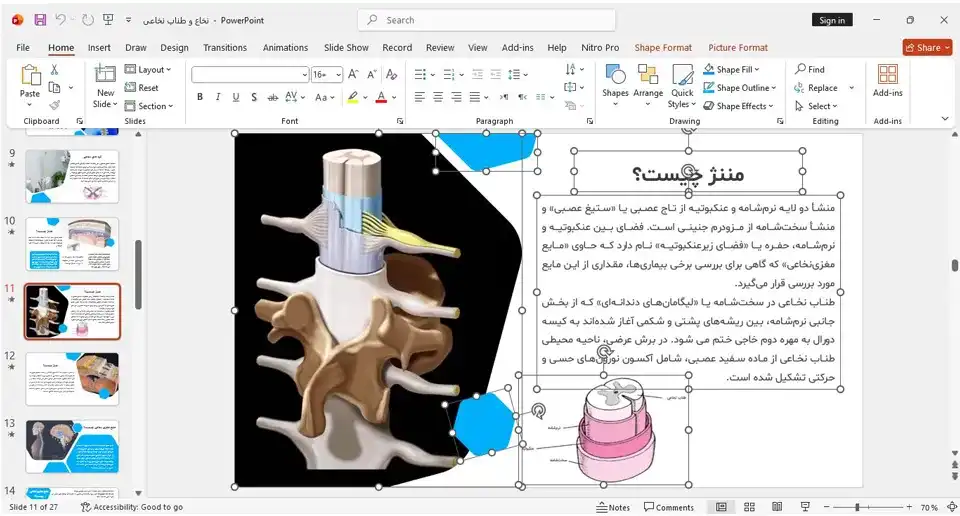Viewport: 960px width, 516px height.
Task: Open the Shape Format tab
Action: click(x=663, y=48)
